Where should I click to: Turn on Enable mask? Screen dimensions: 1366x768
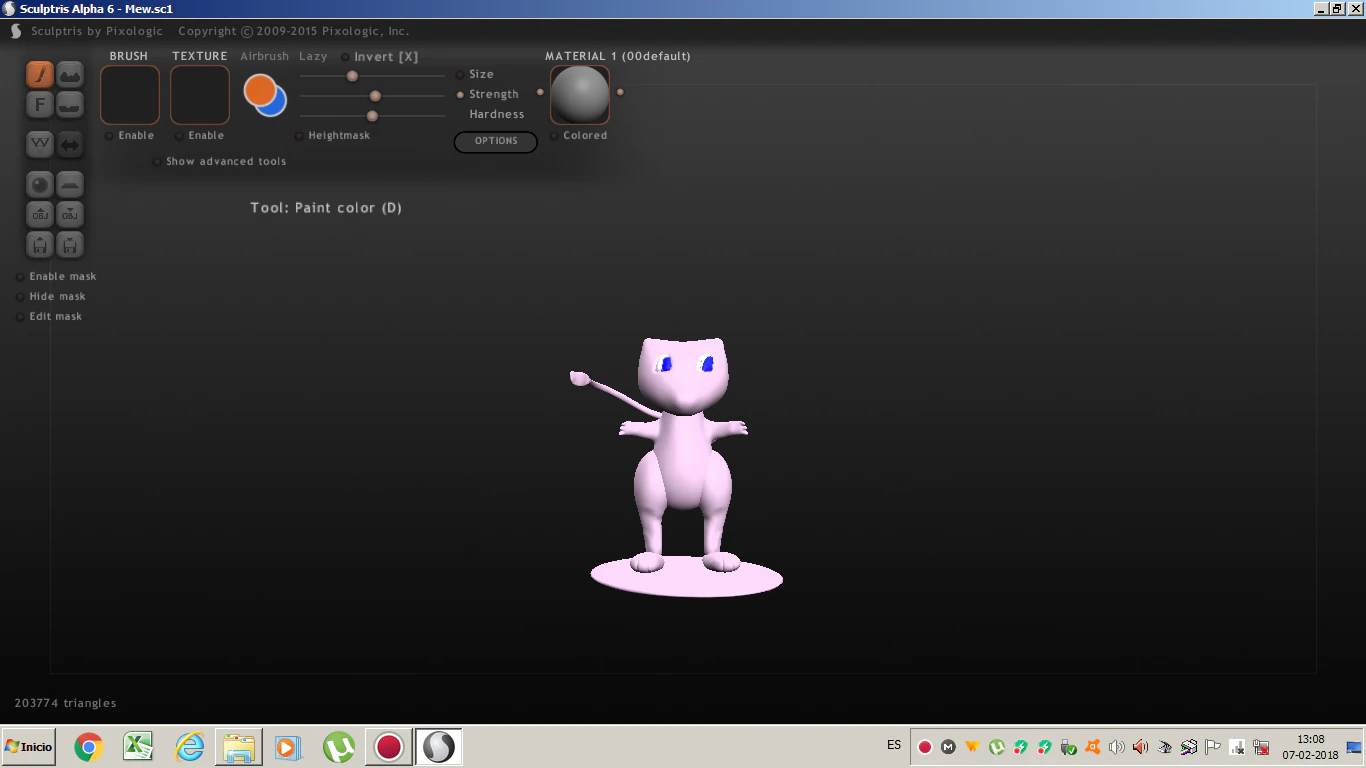[20, 277]
